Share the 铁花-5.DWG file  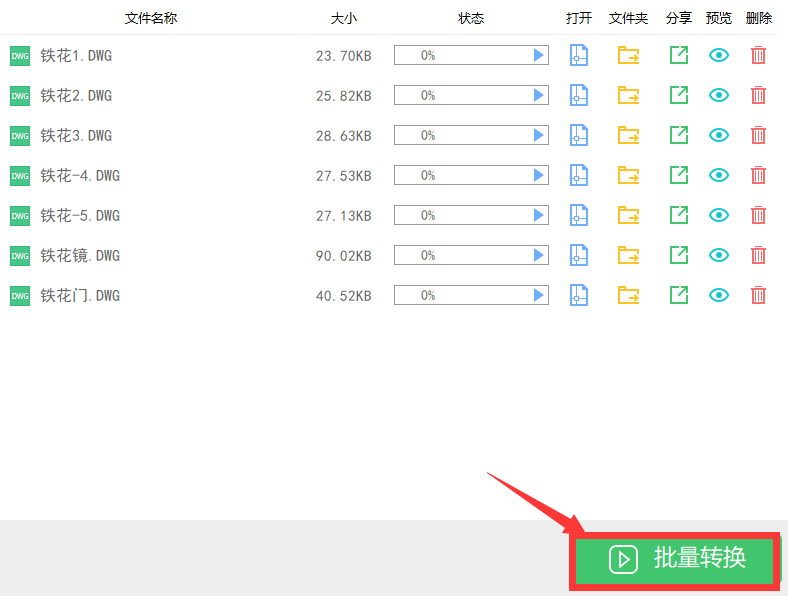tap(679, 215)
